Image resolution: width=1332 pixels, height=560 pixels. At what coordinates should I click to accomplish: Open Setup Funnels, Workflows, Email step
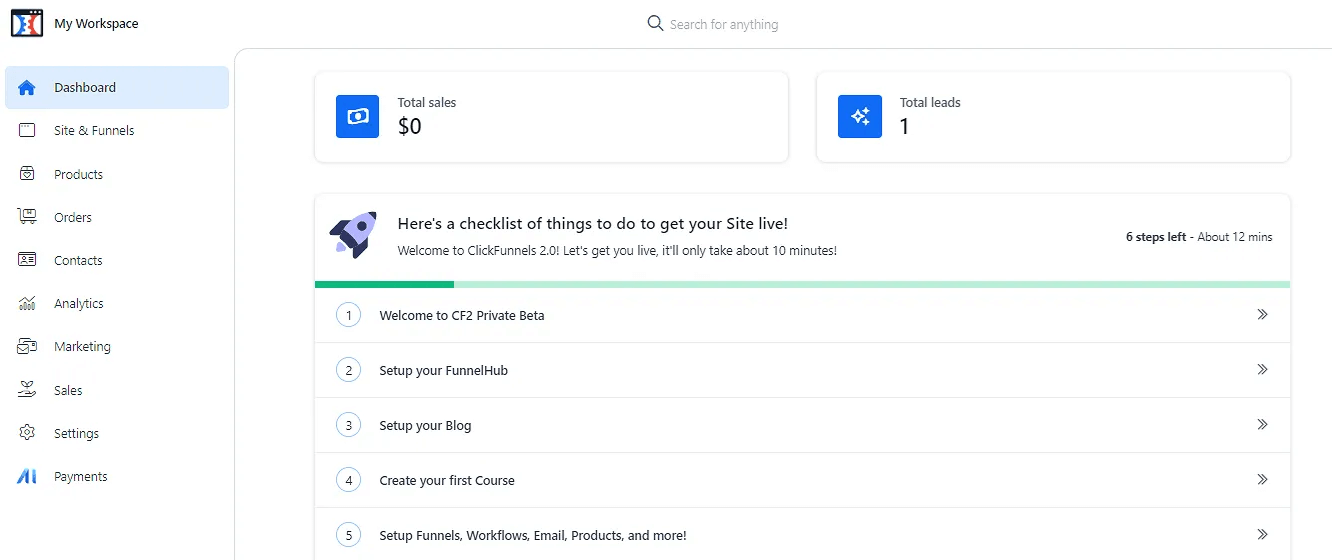click(x=802, y=535)
